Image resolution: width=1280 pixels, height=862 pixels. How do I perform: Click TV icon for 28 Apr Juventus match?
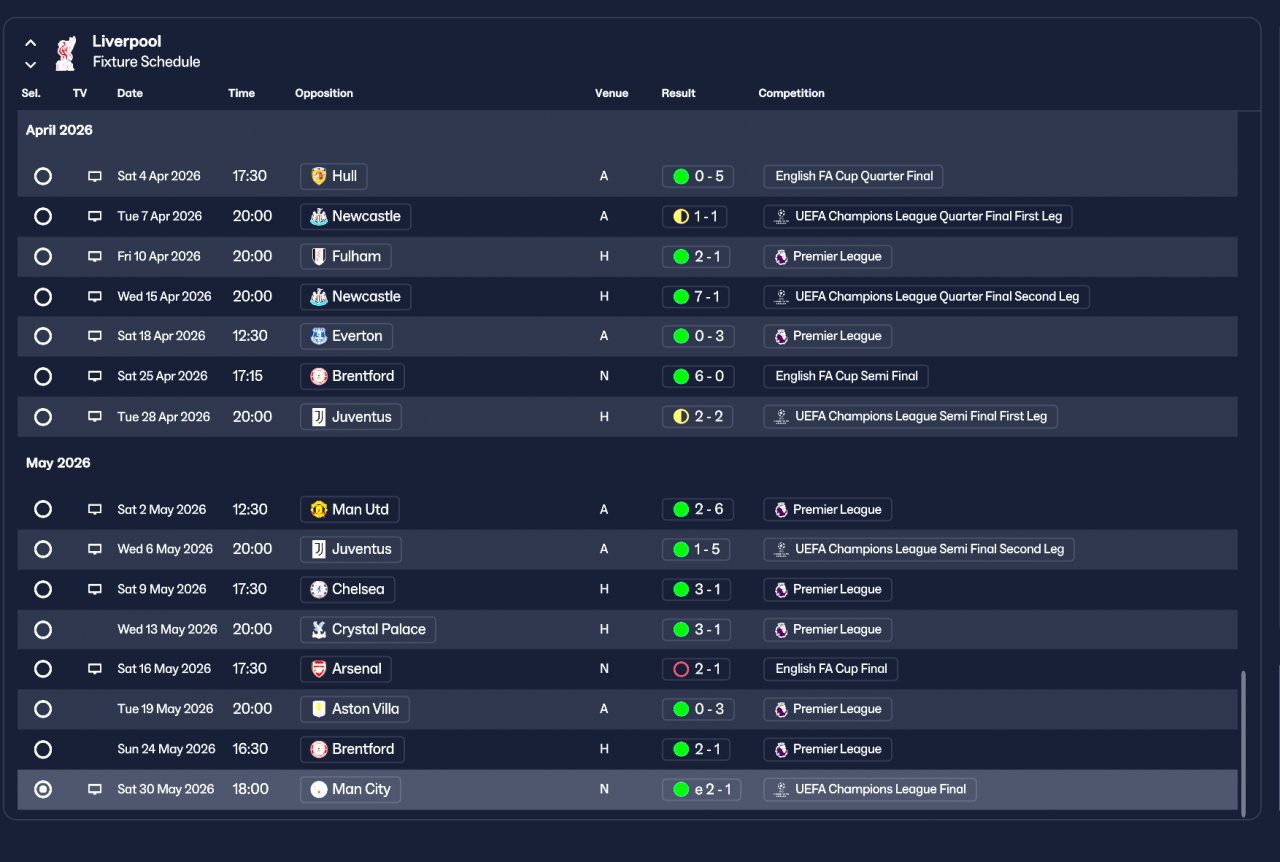click(95, 416)
